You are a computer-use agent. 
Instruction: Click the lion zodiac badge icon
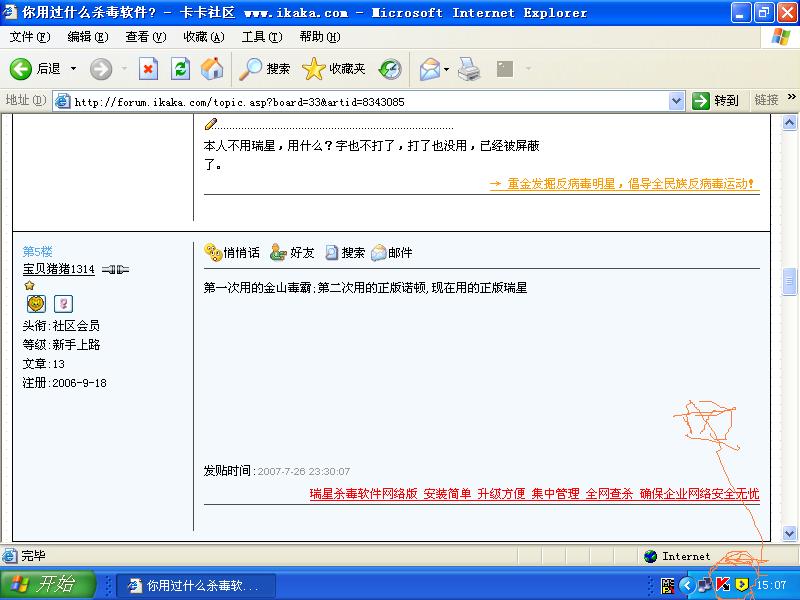(36, 304)
